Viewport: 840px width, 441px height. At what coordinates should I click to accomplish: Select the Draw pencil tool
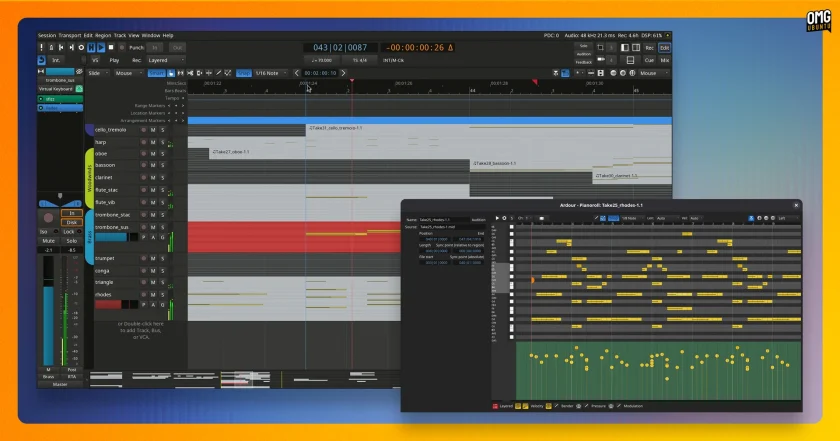click(219, 73)
